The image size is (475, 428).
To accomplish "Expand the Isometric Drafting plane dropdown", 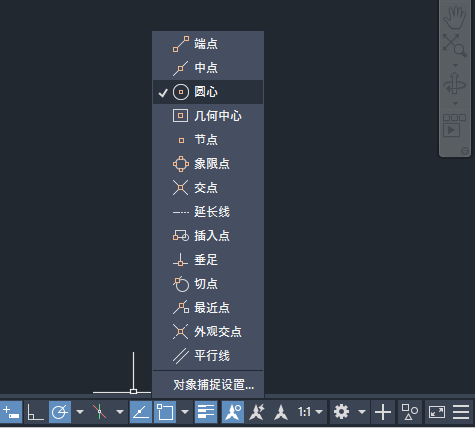I will click(x=120, y=412).
